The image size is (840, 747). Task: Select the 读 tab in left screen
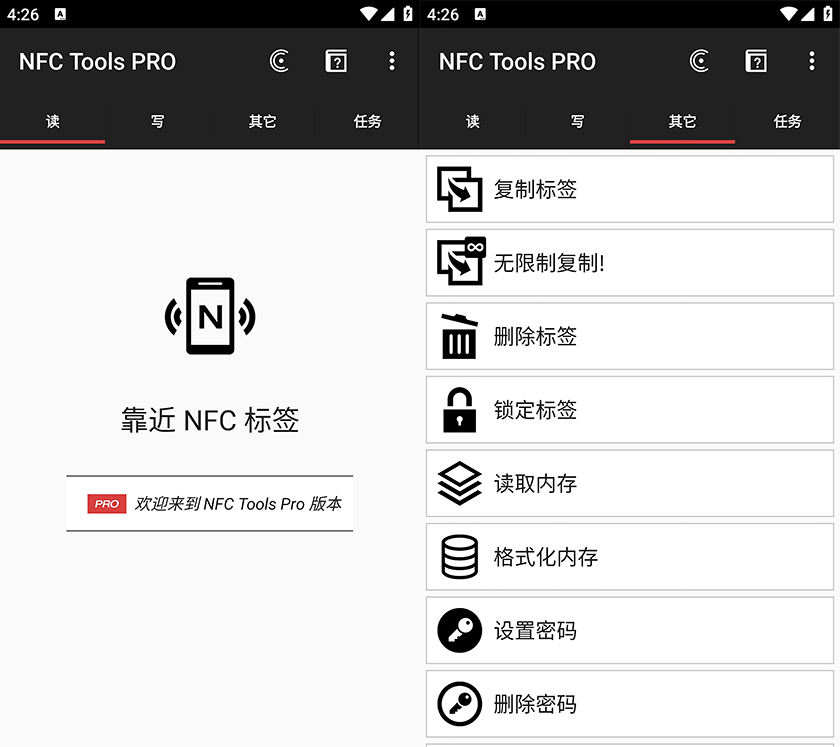[52, 122]
